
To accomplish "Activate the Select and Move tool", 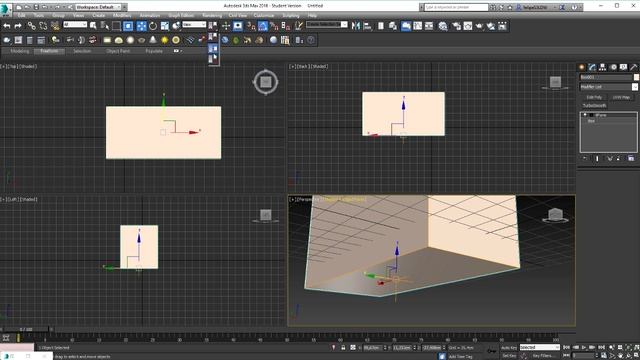I will (141, 26).
